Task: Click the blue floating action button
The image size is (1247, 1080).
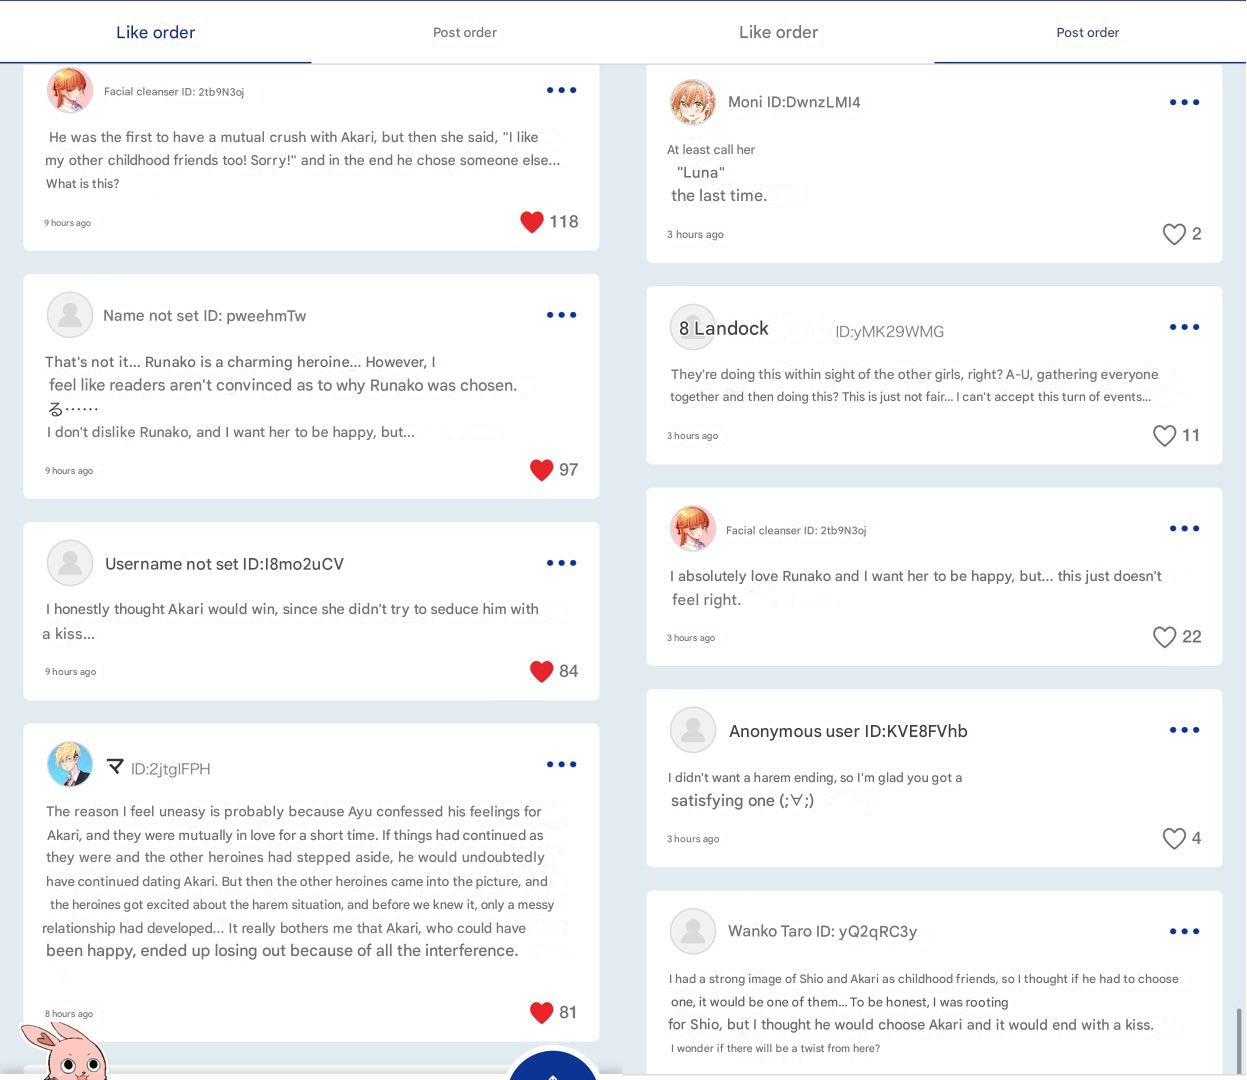Action: click(x=553, y=1066)
